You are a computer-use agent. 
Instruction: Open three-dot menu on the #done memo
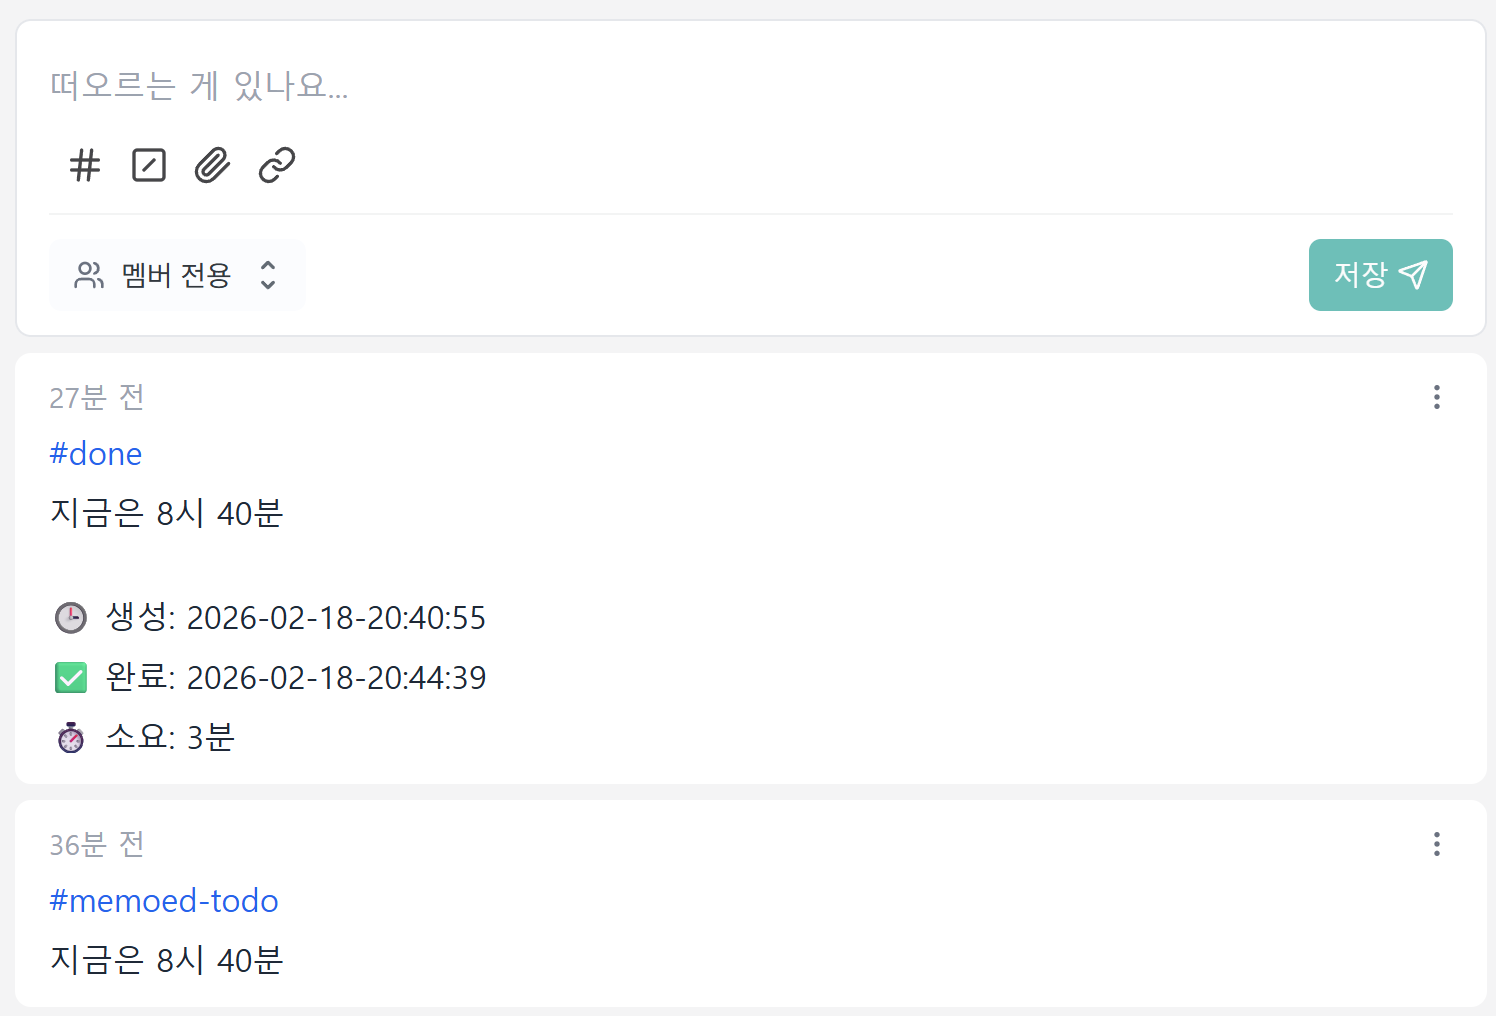tap(1436, 397)
